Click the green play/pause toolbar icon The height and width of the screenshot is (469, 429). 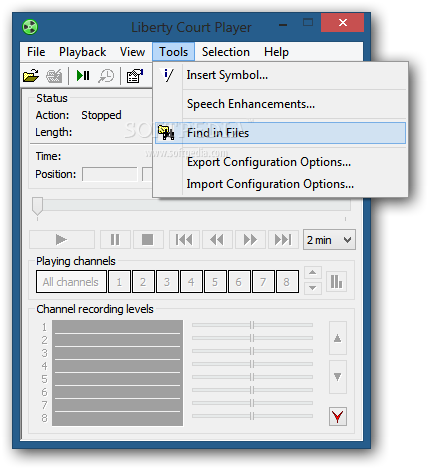pos(83,76)
